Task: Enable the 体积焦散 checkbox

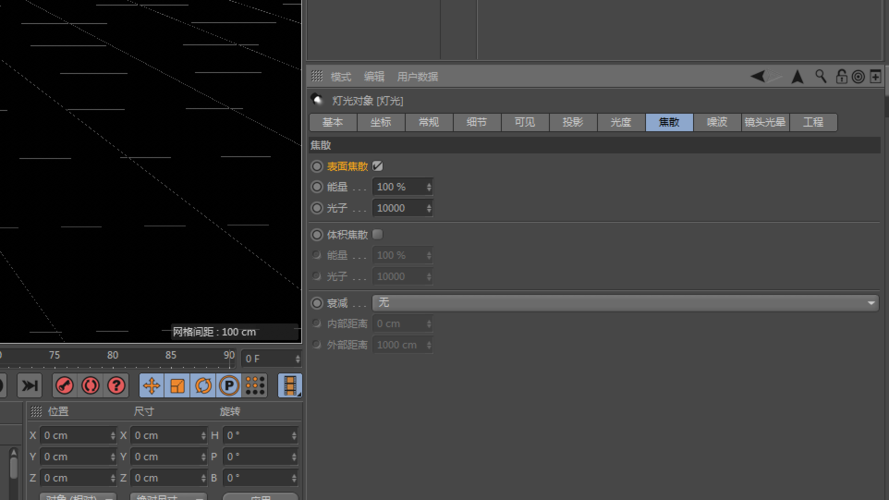Action: [x=378, y=234]
